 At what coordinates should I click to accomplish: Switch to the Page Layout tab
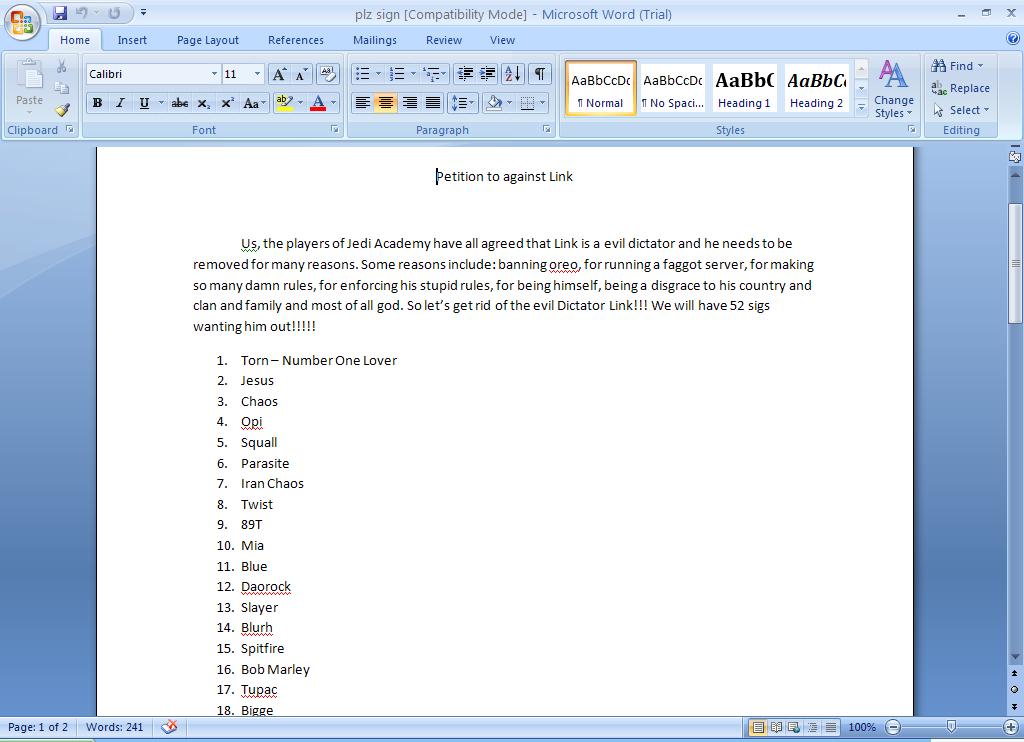click(208, 40)
